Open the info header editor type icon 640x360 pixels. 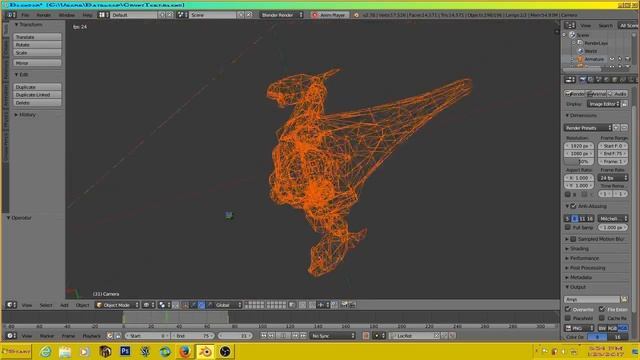10,15
